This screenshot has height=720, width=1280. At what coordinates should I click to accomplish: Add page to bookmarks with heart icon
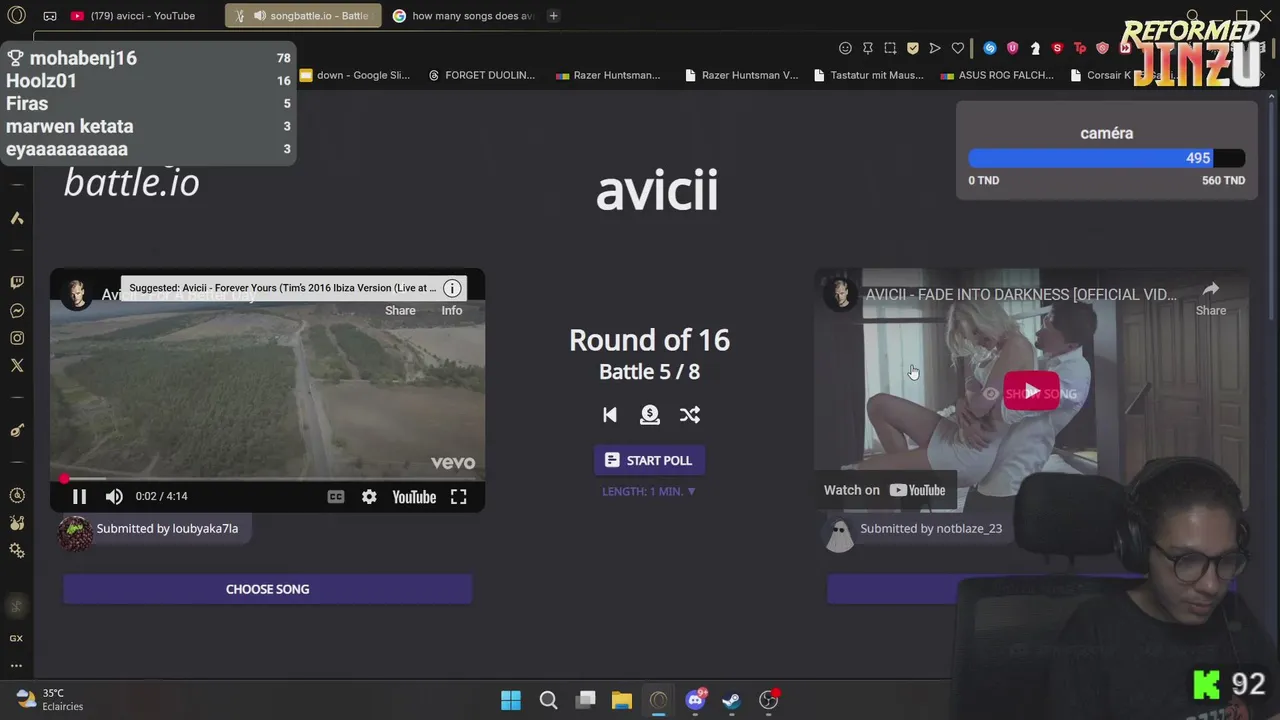coord(957,48)
